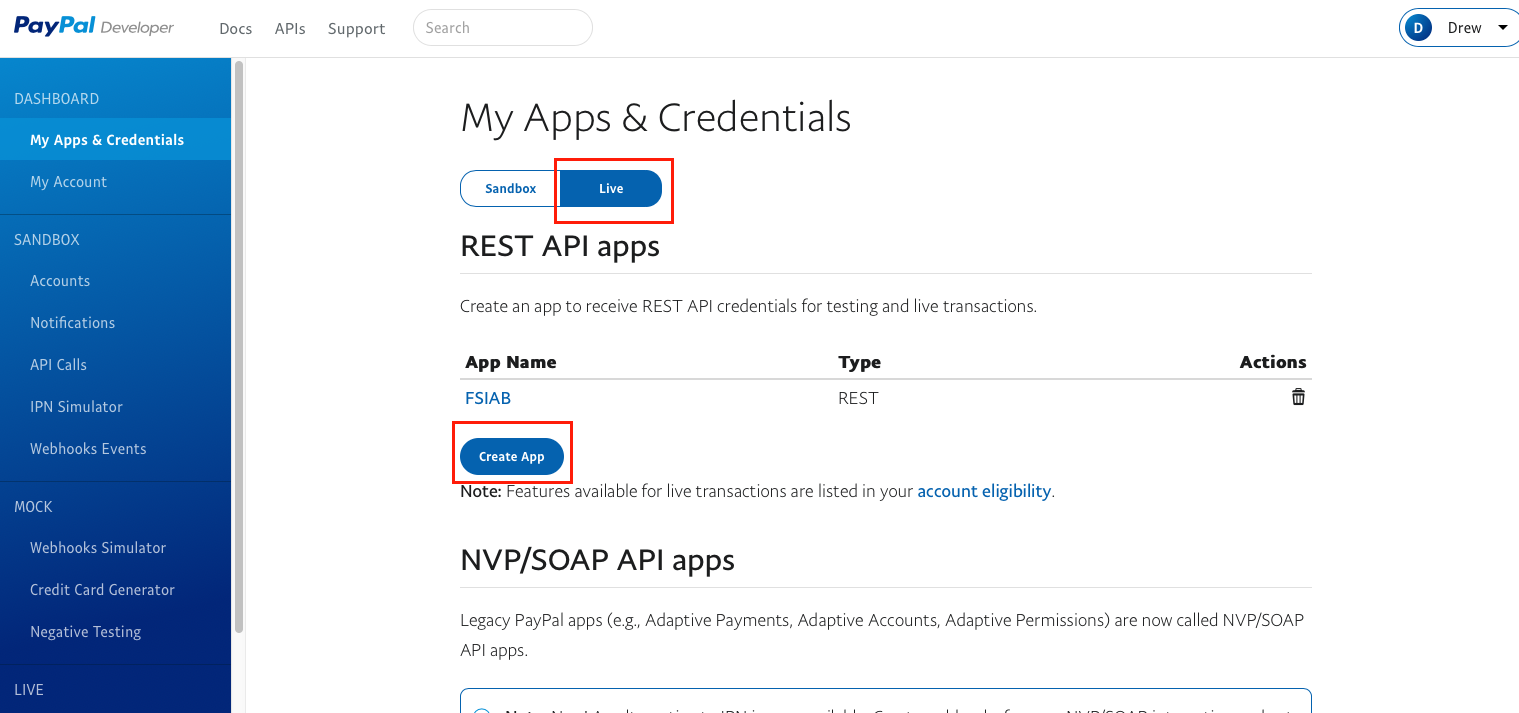Open the Docs menu
Screen dimensions: 1519x713
pos(236,28)
